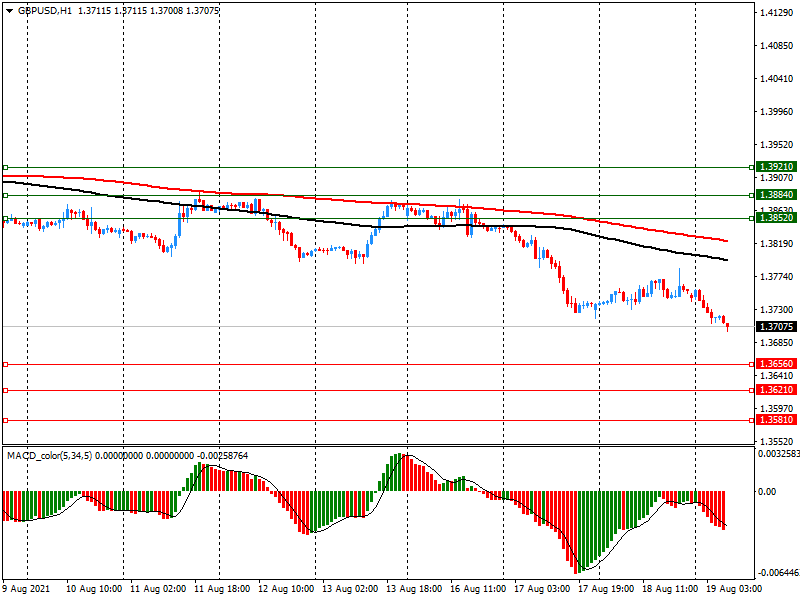Select the 1.36560 red price label
This screenshot has height=600, width=800.
pyautogui.click(x=776, y=364)
